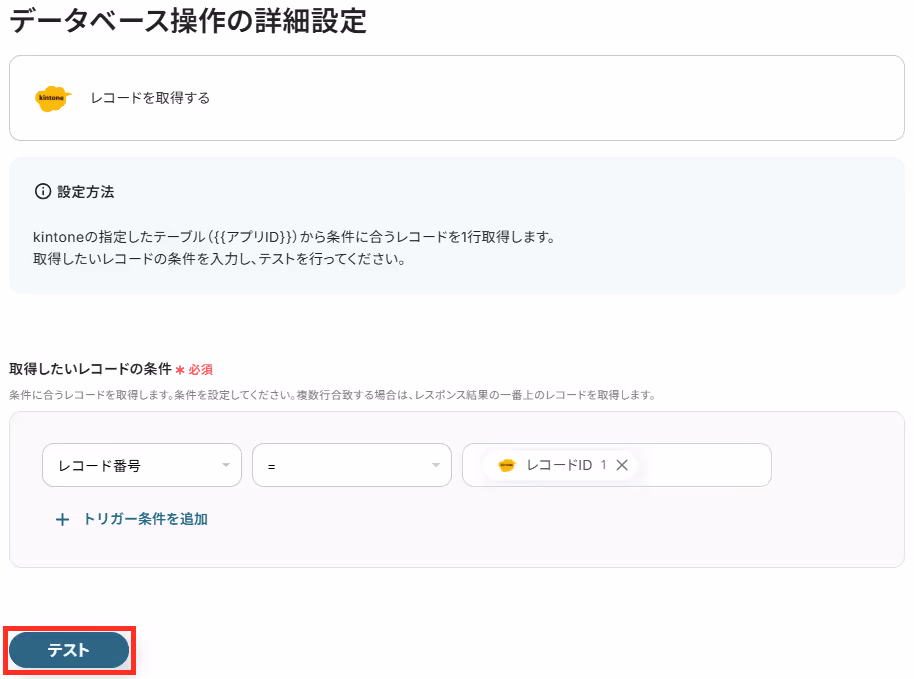914x679 pixels.
Task: Click the line starting kintoneの指定したテーブル
Action: 294,237
